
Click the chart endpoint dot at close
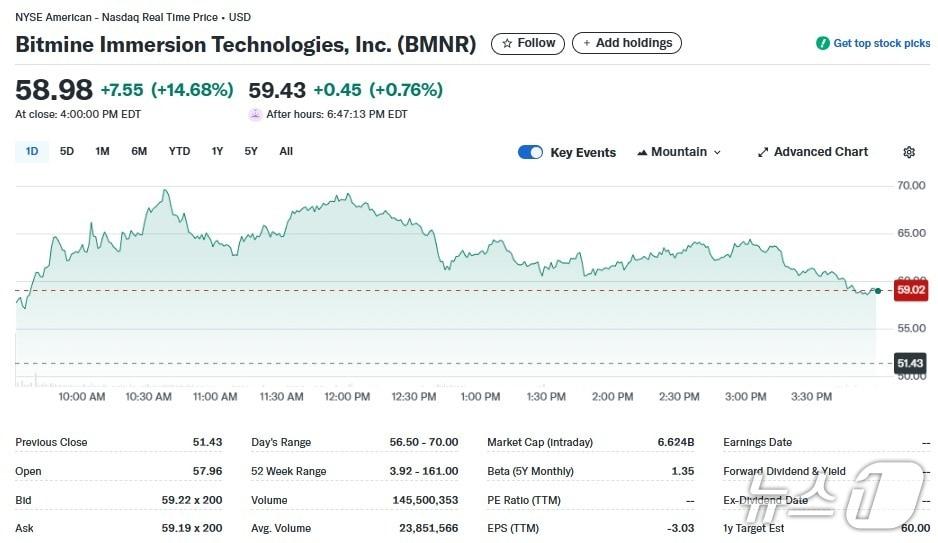pyautogui.click(x=878, y=290)
